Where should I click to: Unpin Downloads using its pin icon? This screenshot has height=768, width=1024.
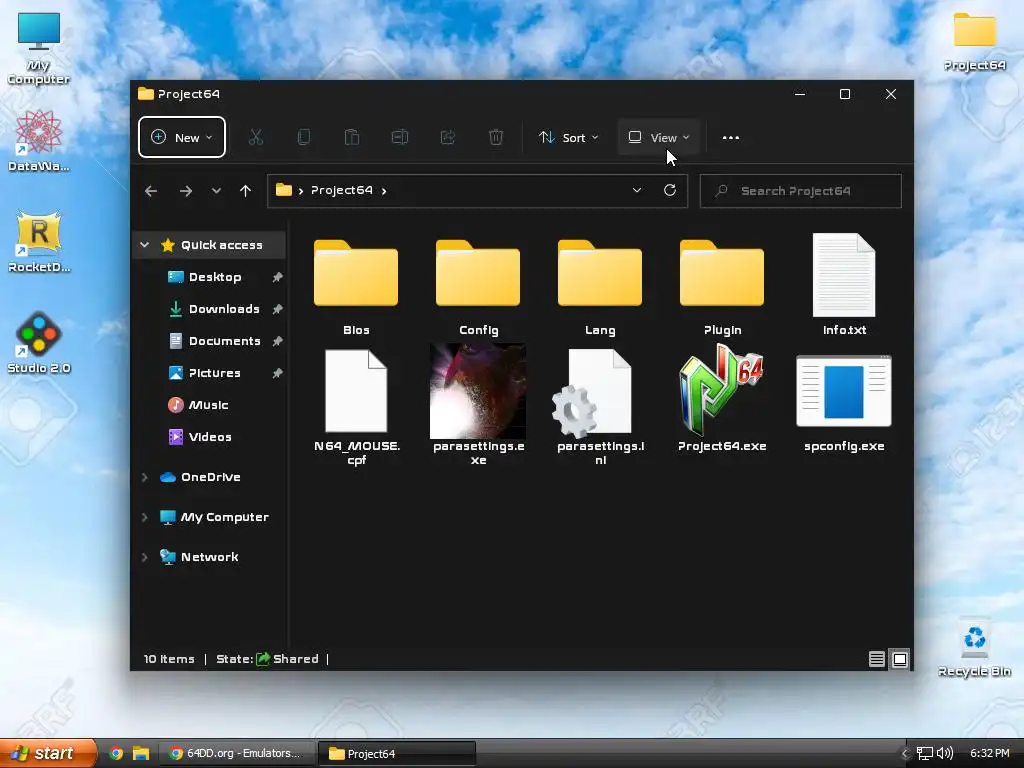pos(278,309)
